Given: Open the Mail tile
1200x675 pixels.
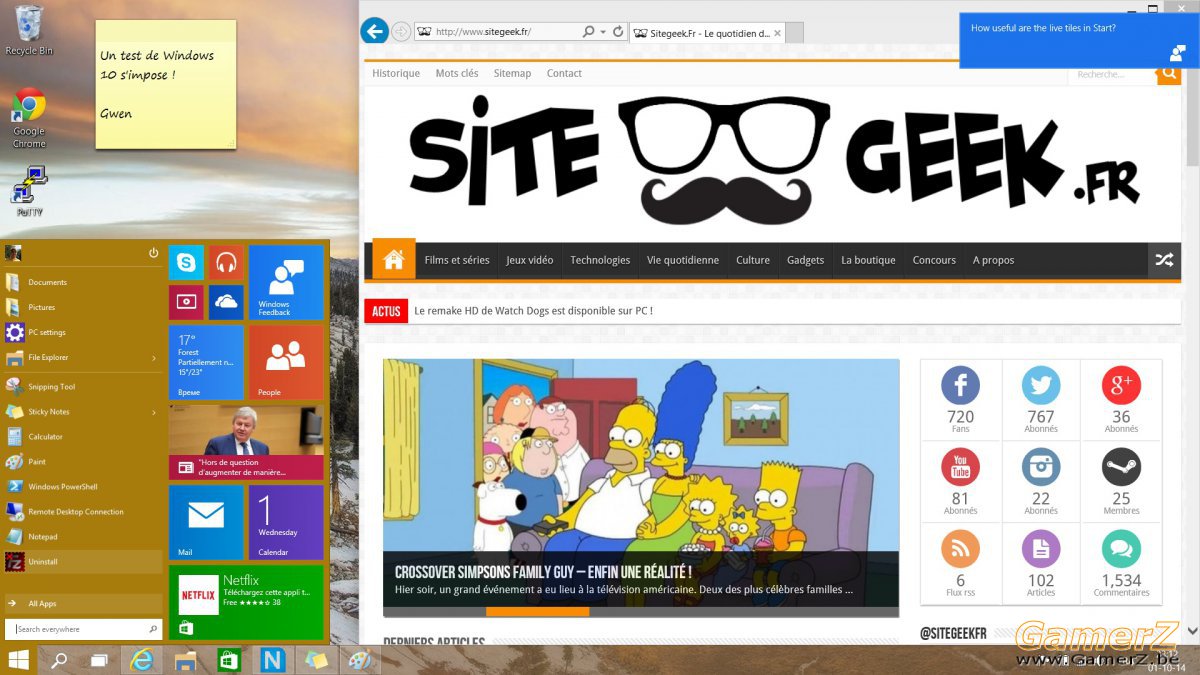Looking at the screenshot, I should [x=206, y=522].
